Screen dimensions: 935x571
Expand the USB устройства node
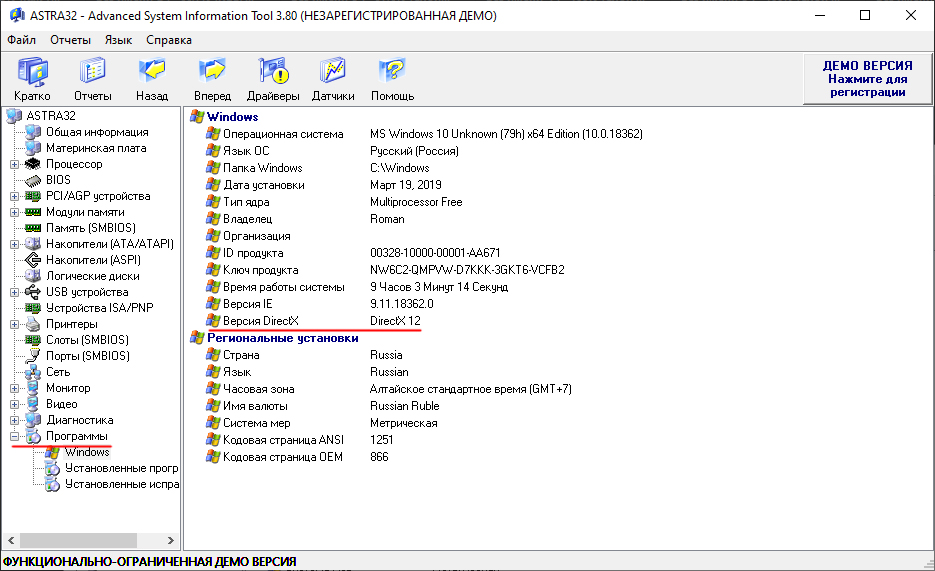(x=15, y=292)
